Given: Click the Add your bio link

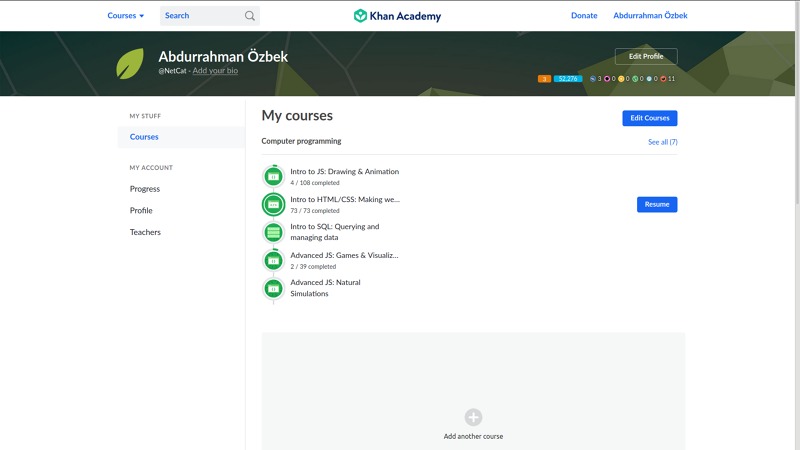Looking at the screenshot, I should point(215,71).
